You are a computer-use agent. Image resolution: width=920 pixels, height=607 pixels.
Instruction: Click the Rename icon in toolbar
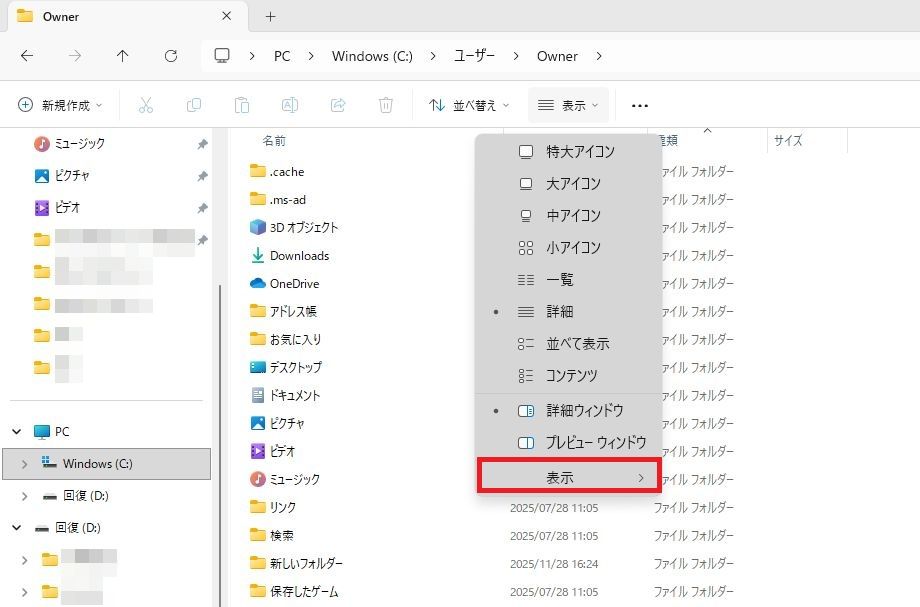tap(290, 105)
